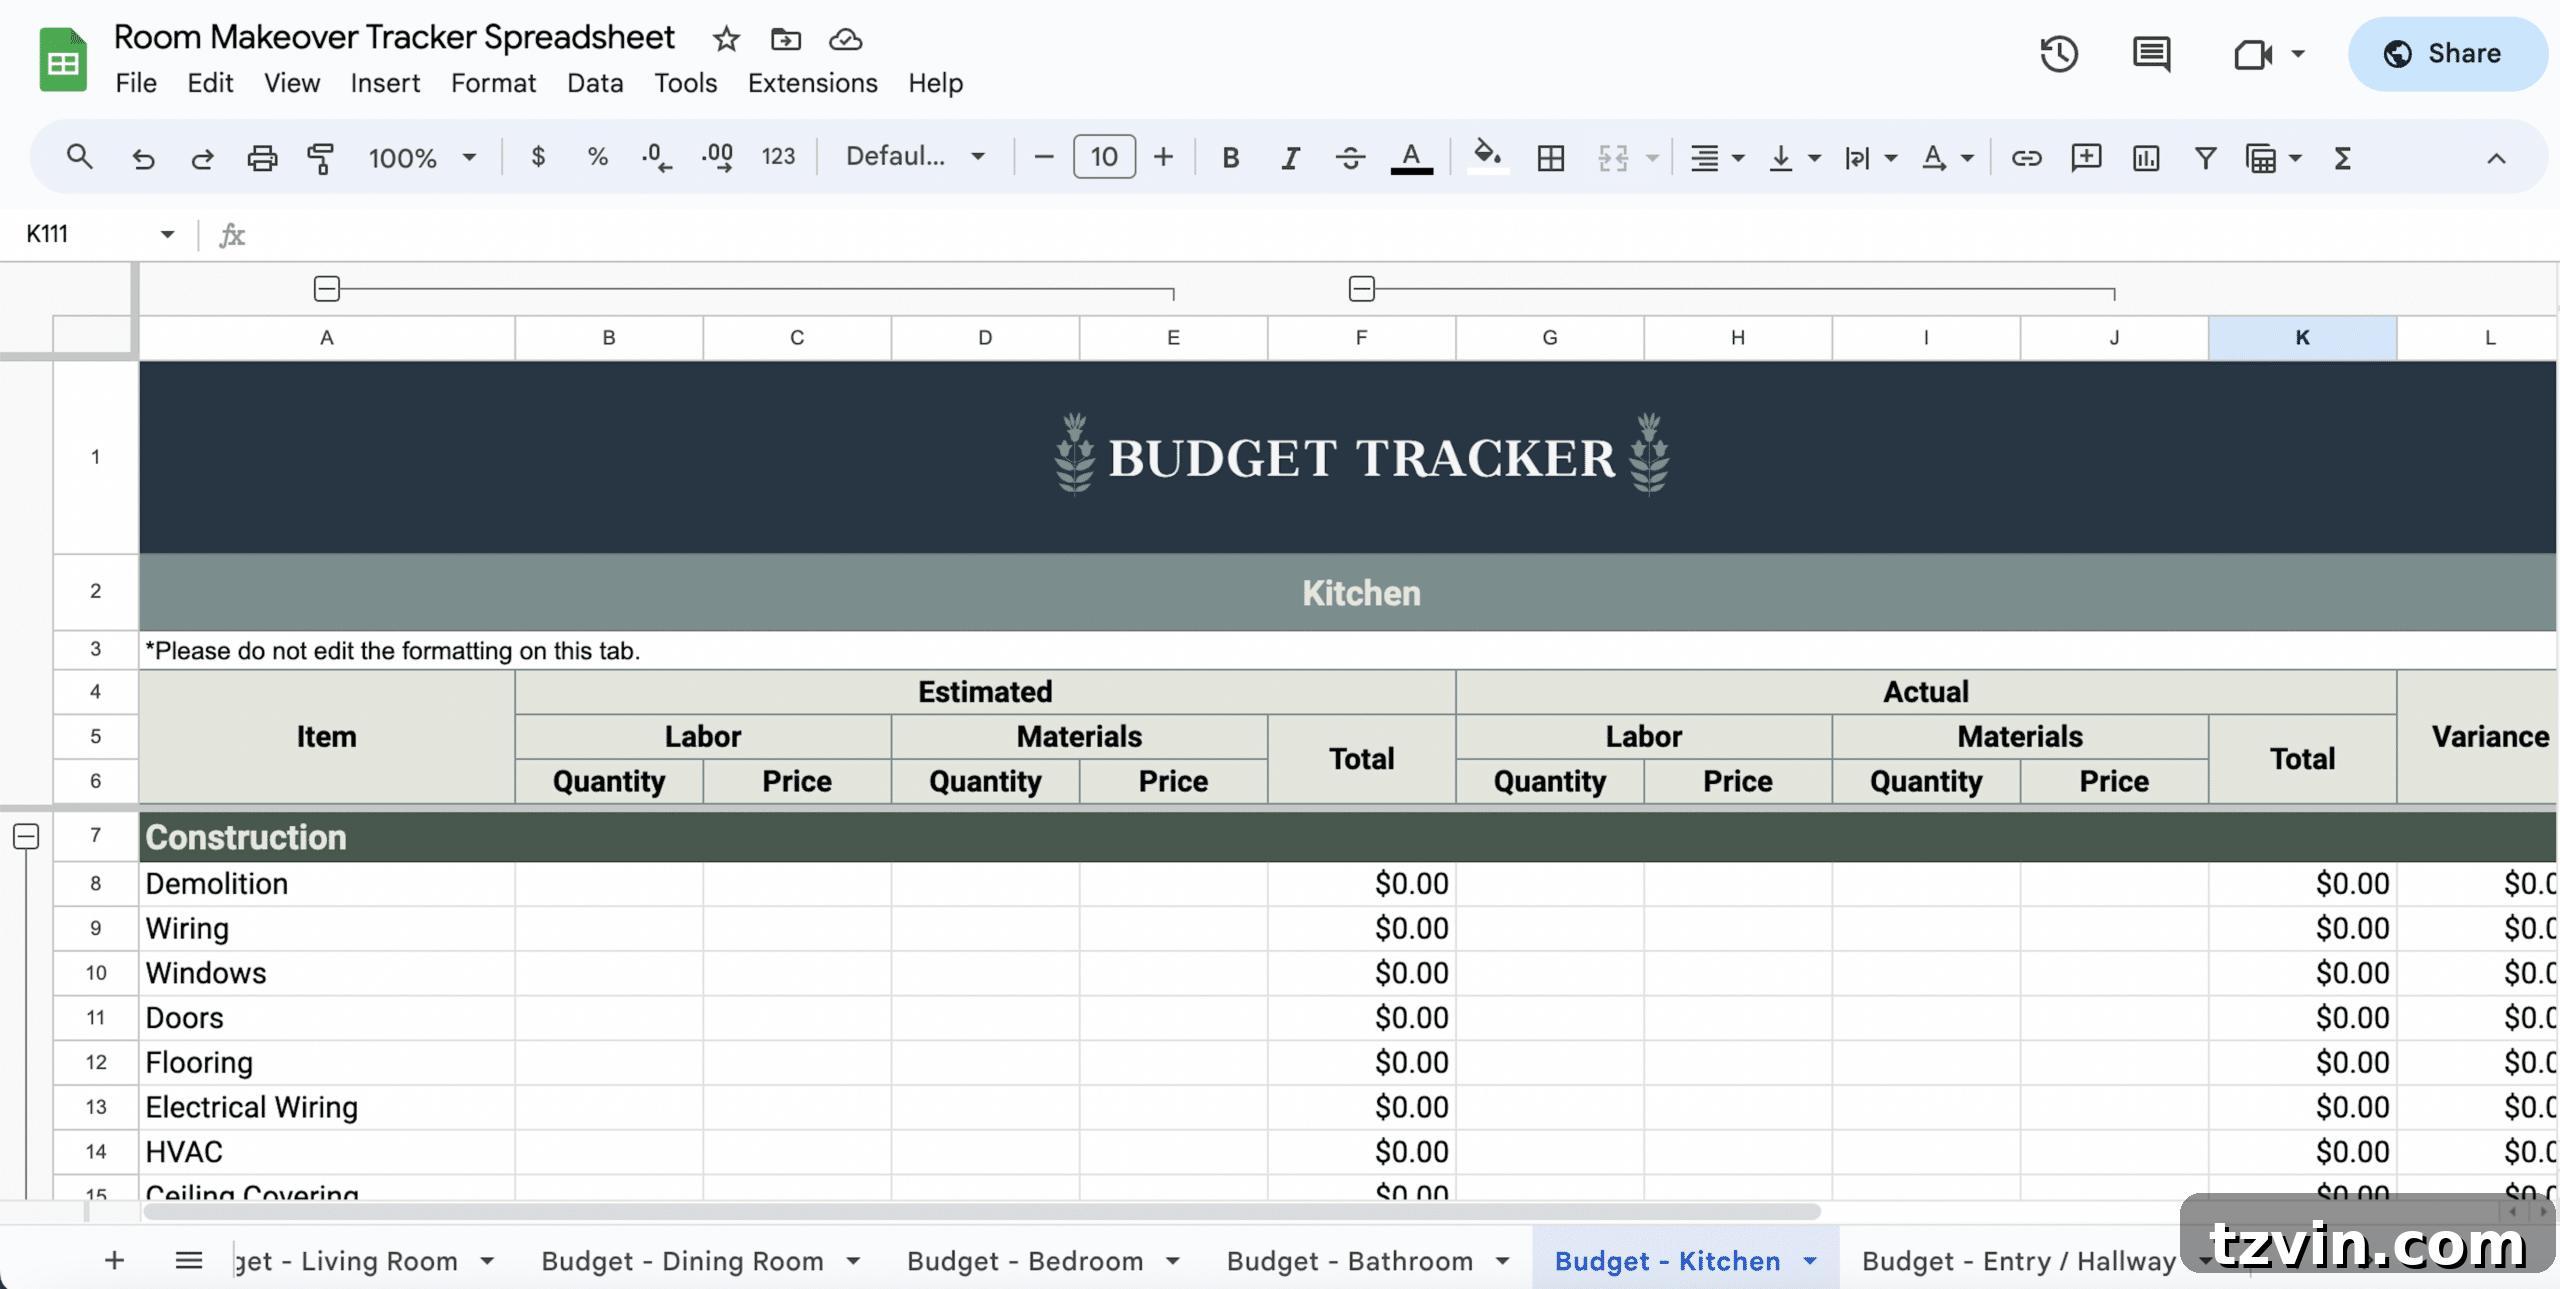Add a new sheet

(115, 1261)
